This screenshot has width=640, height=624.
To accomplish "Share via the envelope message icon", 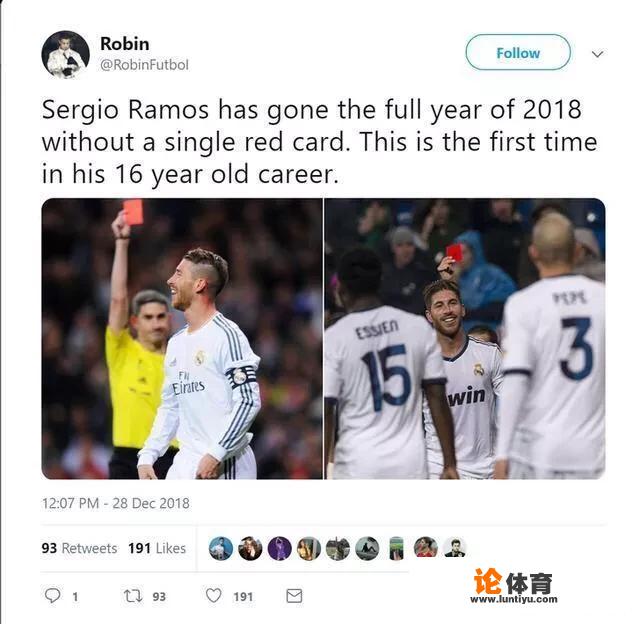I will coord(294,596).
